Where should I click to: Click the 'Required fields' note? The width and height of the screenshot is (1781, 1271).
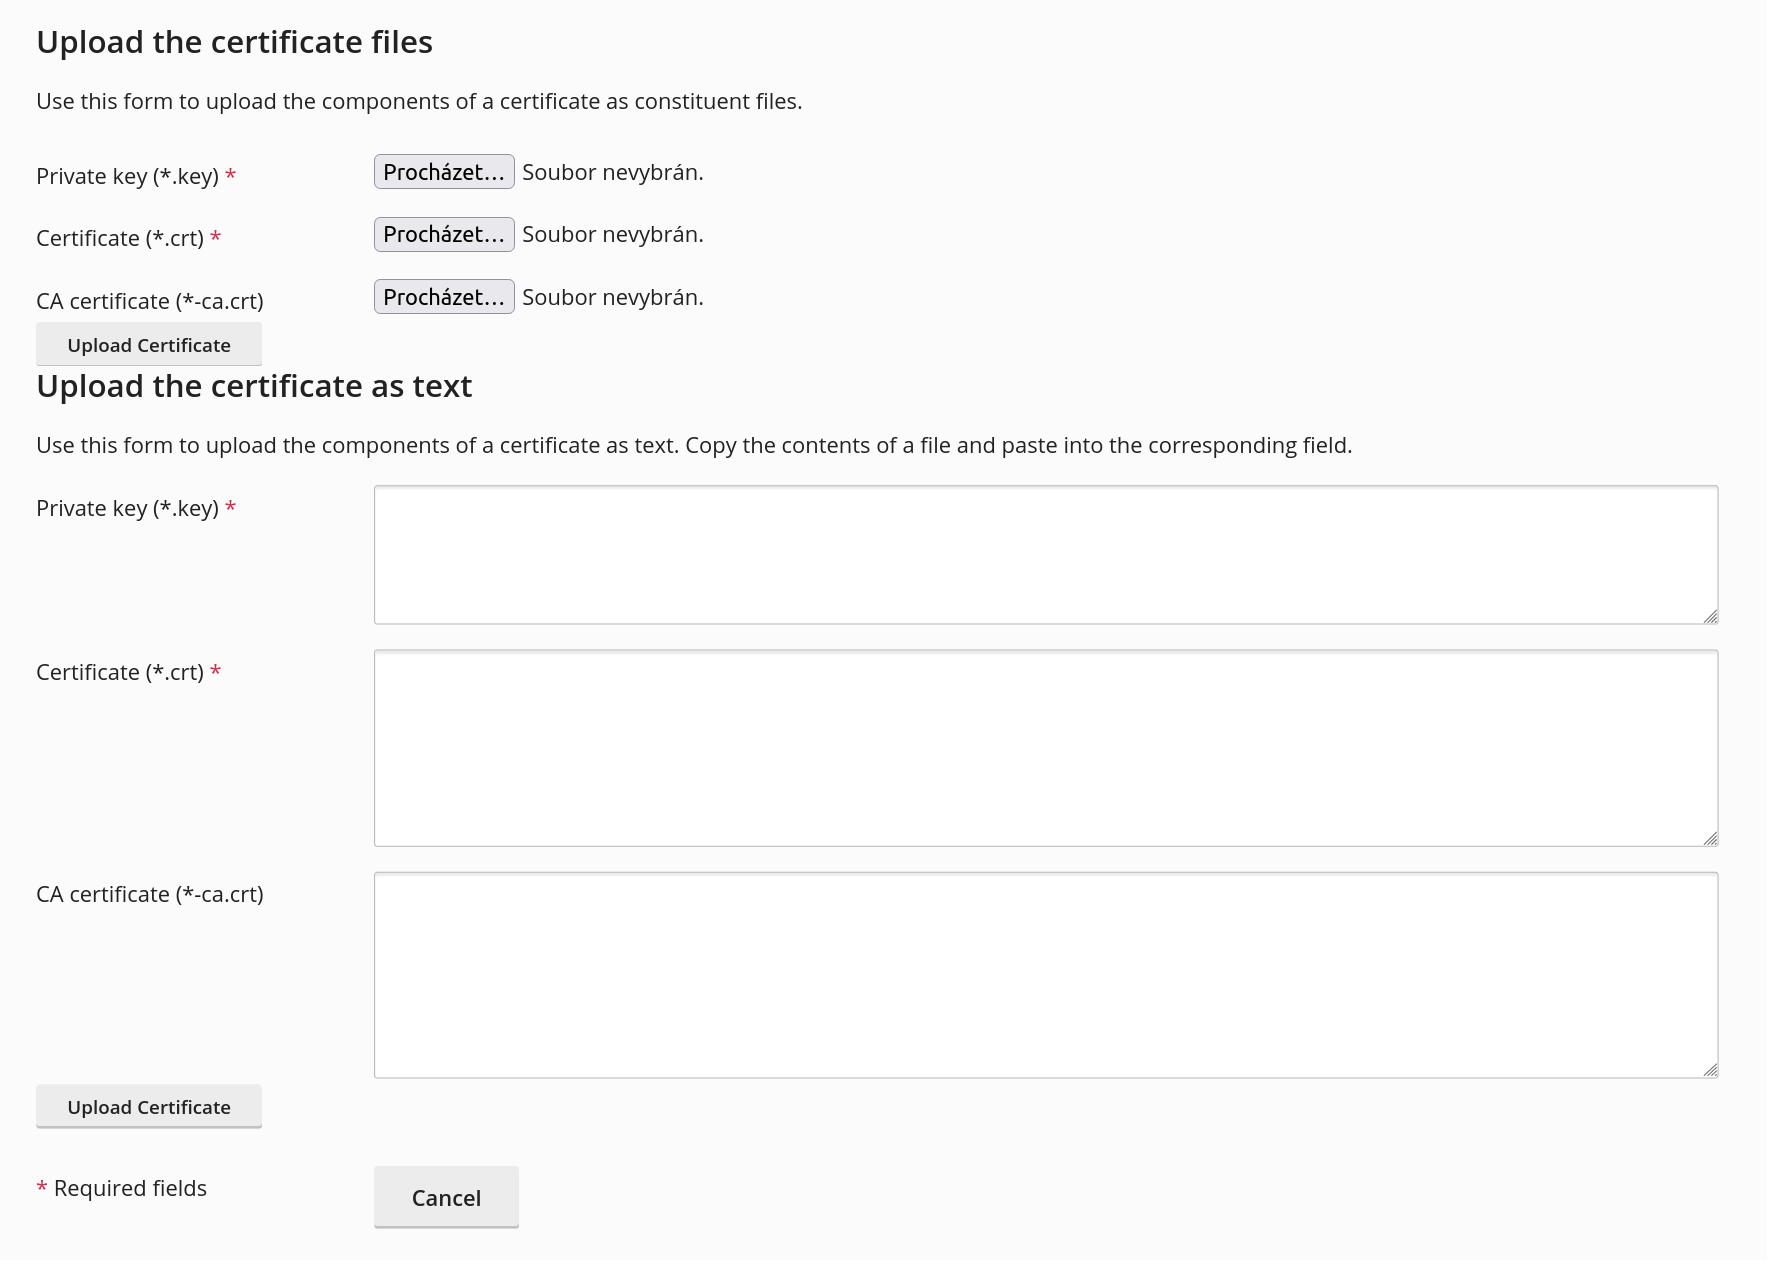[130, 1188]
